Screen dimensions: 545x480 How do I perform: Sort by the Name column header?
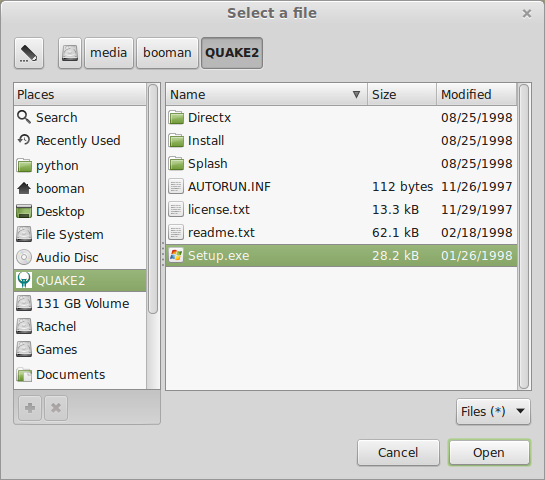point(267,94)
